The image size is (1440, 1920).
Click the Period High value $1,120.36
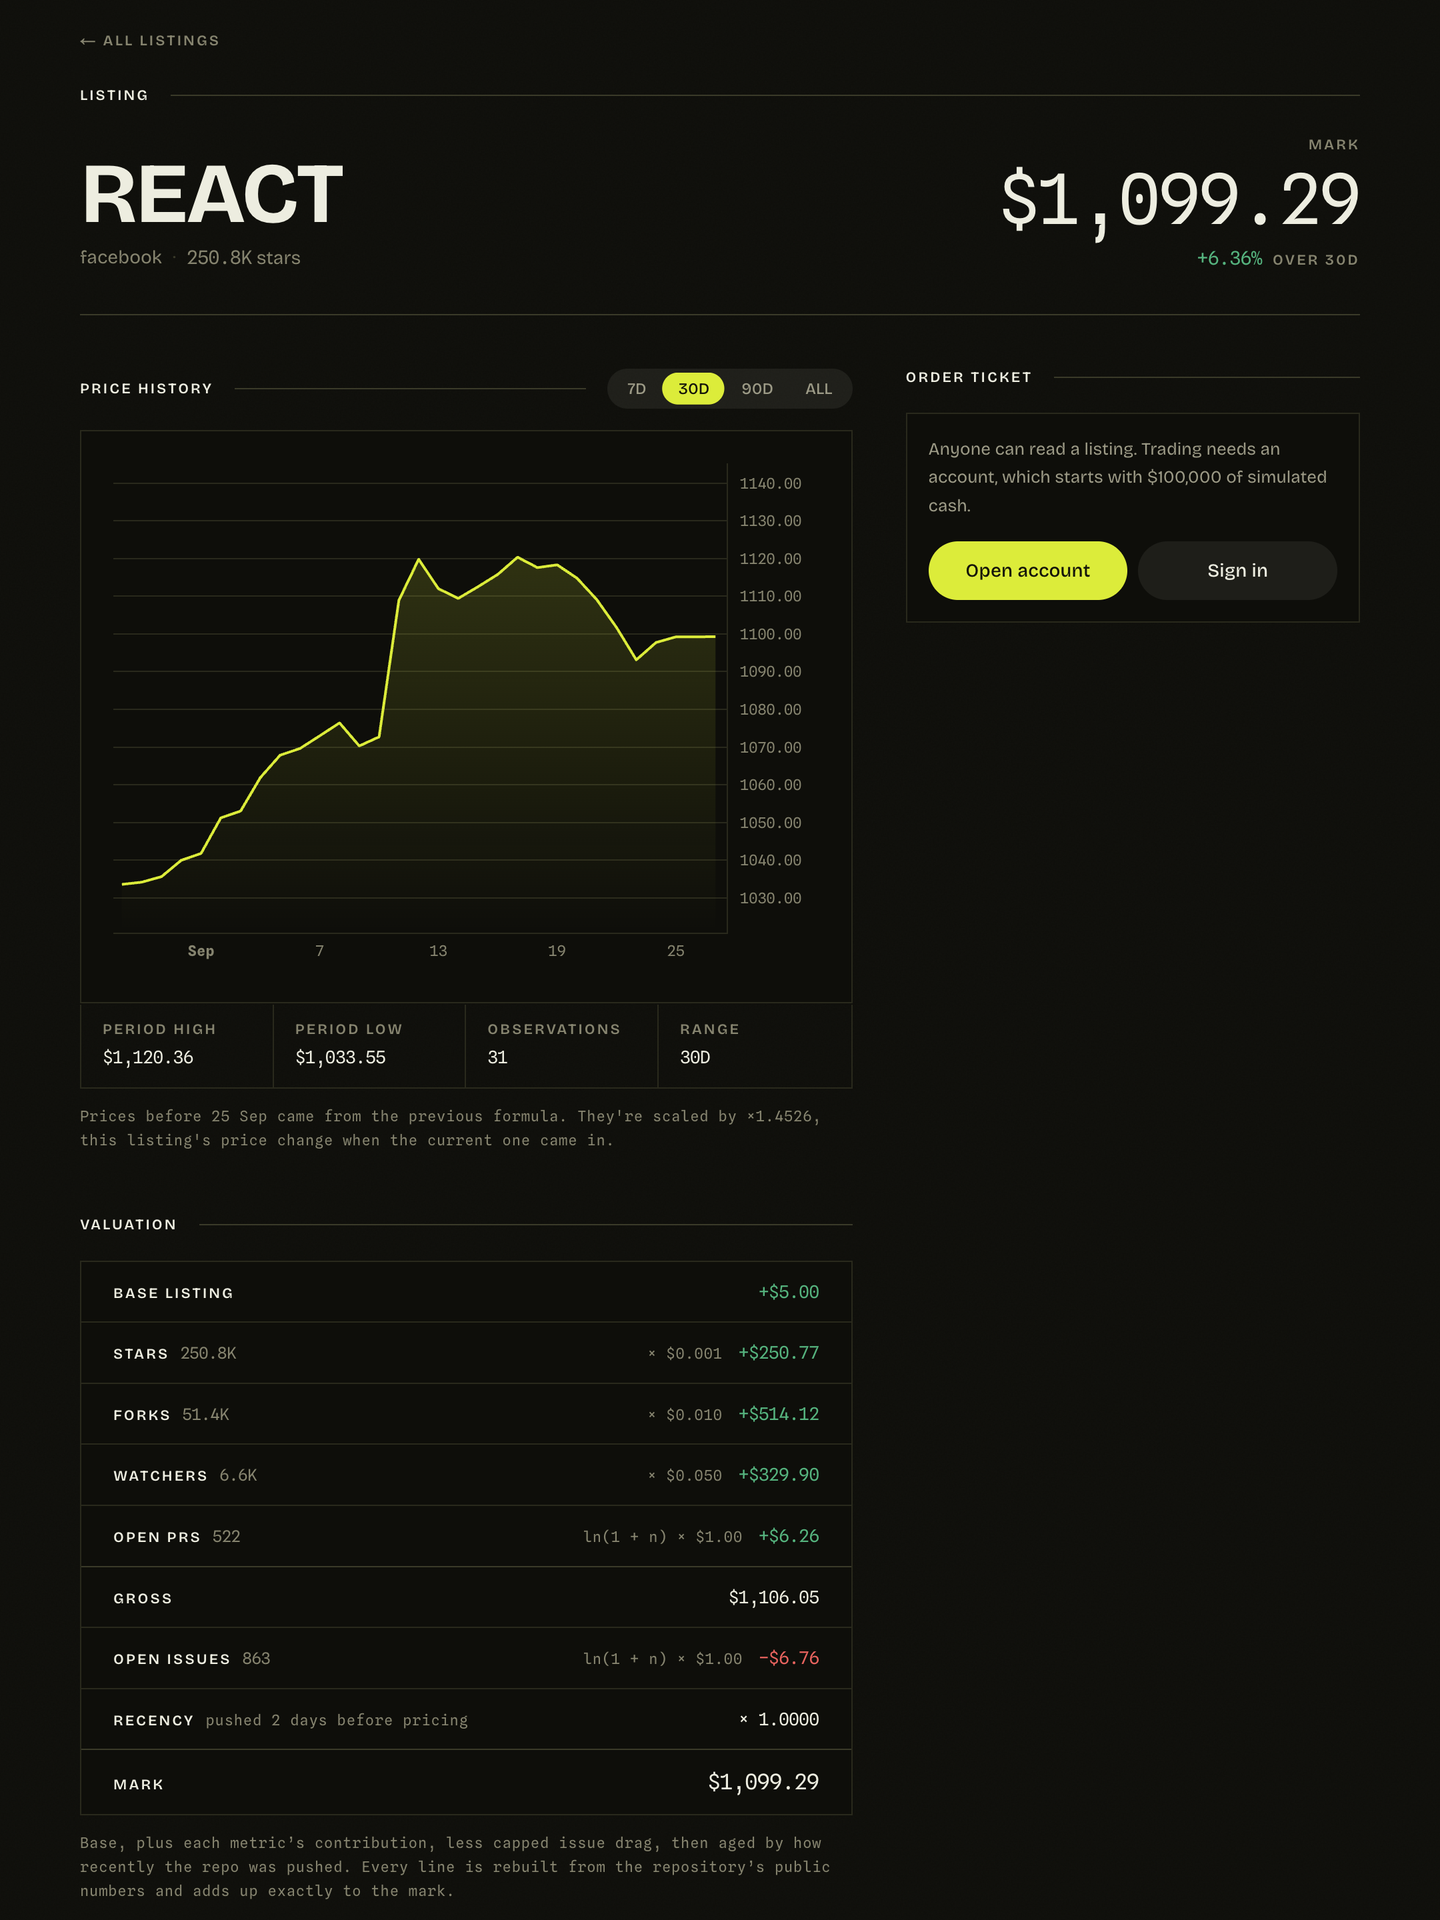coord(148,1058)
